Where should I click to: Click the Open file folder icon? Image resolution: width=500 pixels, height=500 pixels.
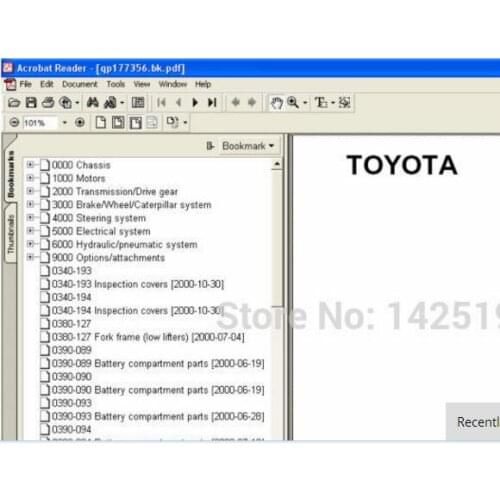(x=14, y=103)
